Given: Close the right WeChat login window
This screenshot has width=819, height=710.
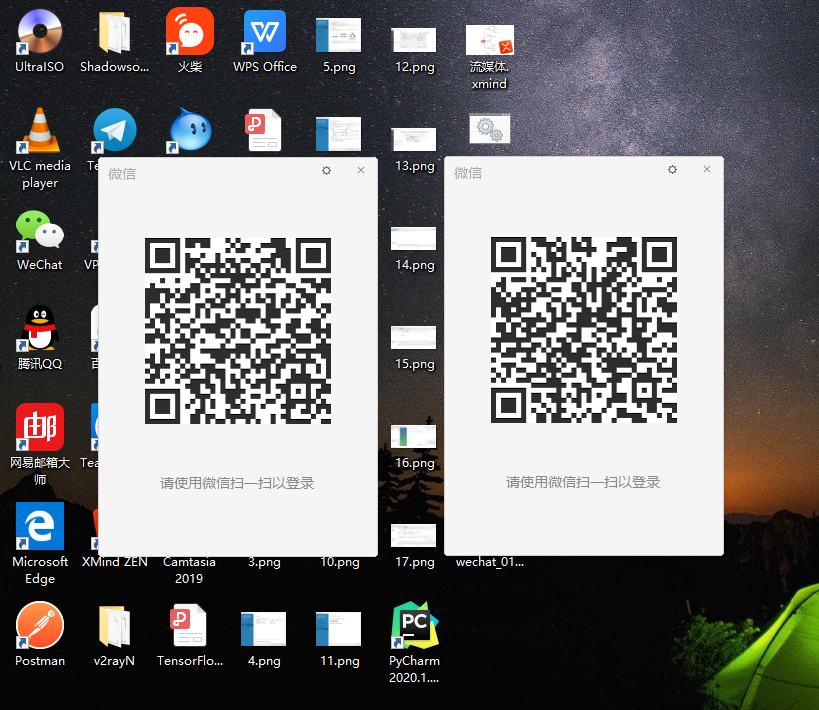Looking at the screenshot, I should pyautogui.click(x=707, y=169).
